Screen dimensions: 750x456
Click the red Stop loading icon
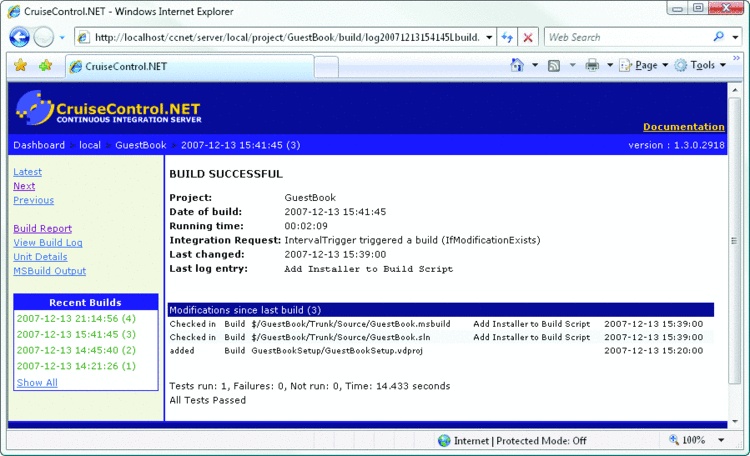(528, 37)
